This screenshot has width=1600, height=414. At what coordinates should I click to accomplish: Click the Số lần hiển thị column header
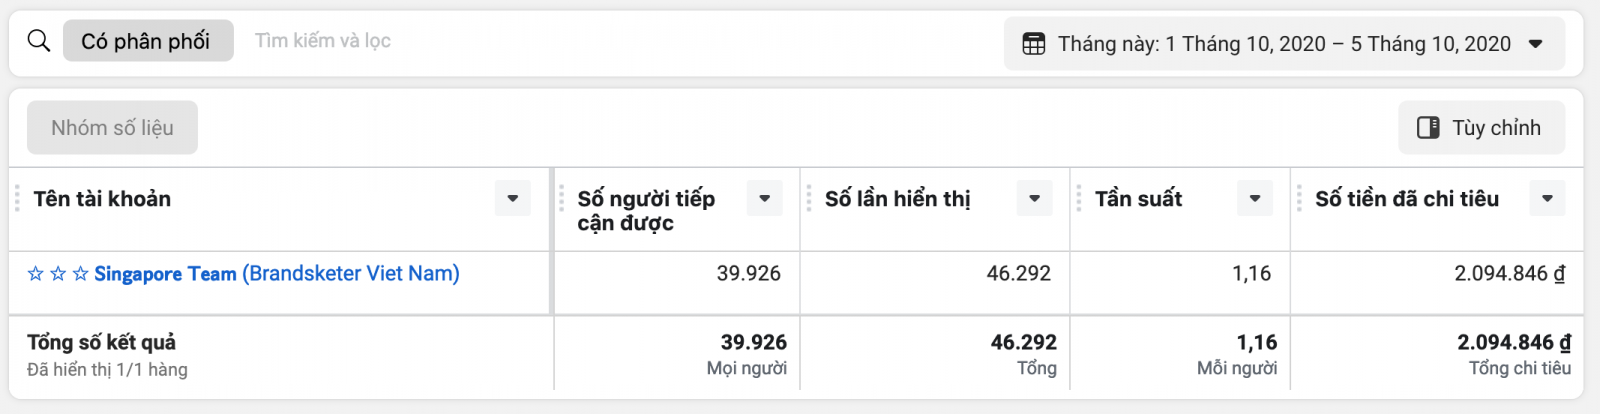point(897,199)
